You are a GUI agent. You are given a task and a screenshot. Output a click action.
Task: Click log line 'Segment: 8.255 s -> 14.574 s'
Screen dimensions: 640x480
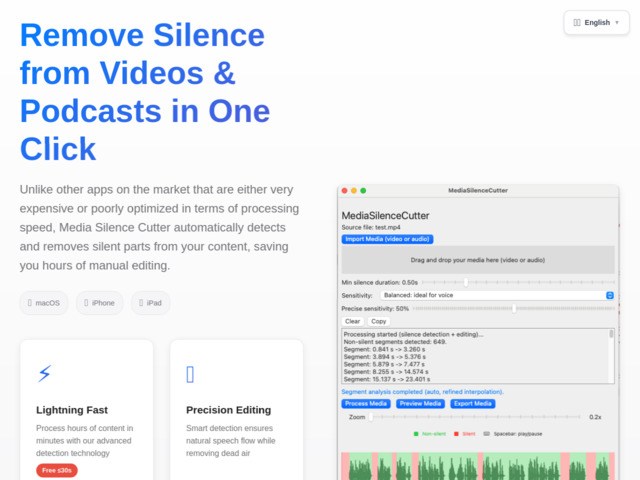[x=386, y=372]
